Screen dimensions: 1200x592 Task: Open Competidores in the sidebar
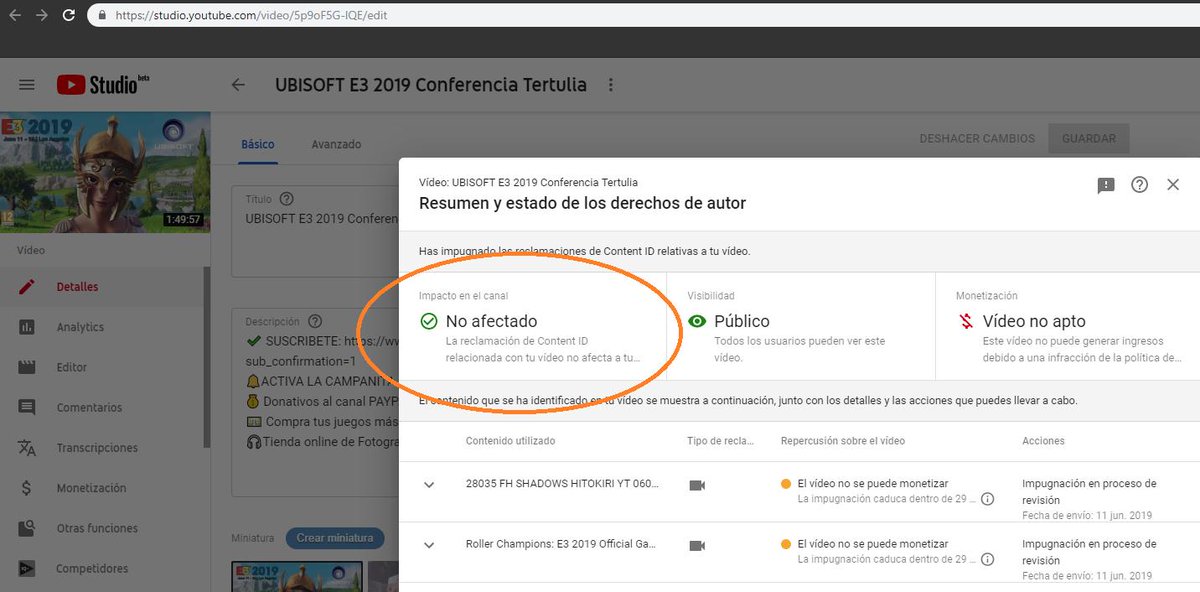point(92,569)
